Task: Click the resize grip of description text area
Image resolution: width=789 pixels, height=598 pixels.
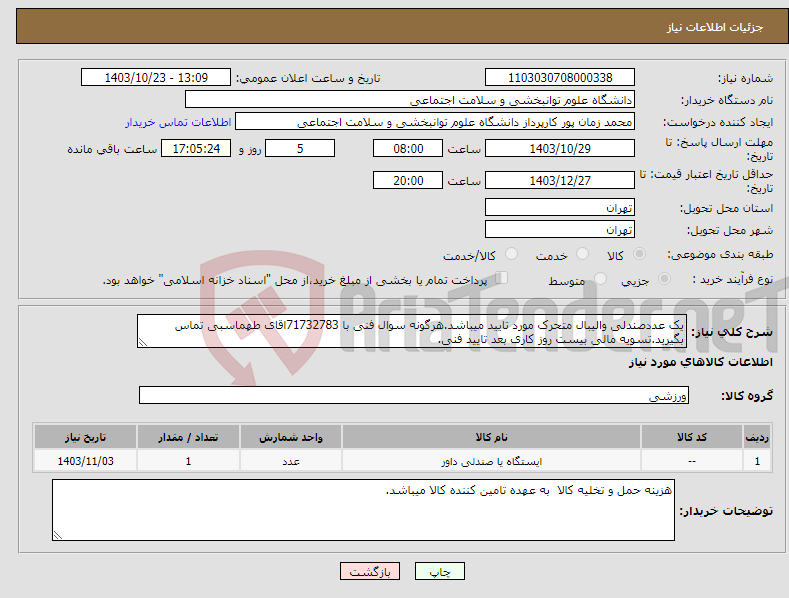Action: [x=142, y=342]
